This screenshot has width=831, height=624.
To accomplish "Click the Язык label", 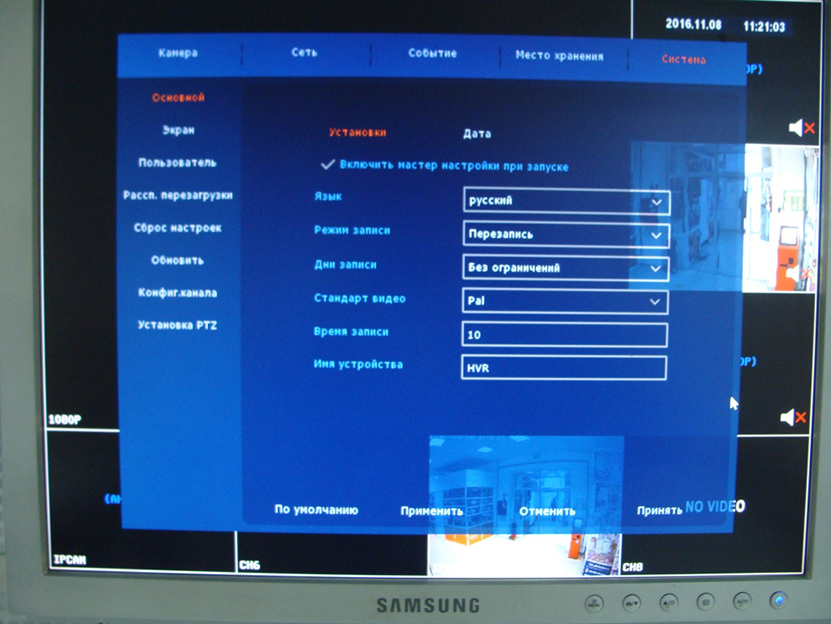I will (328, 196).
